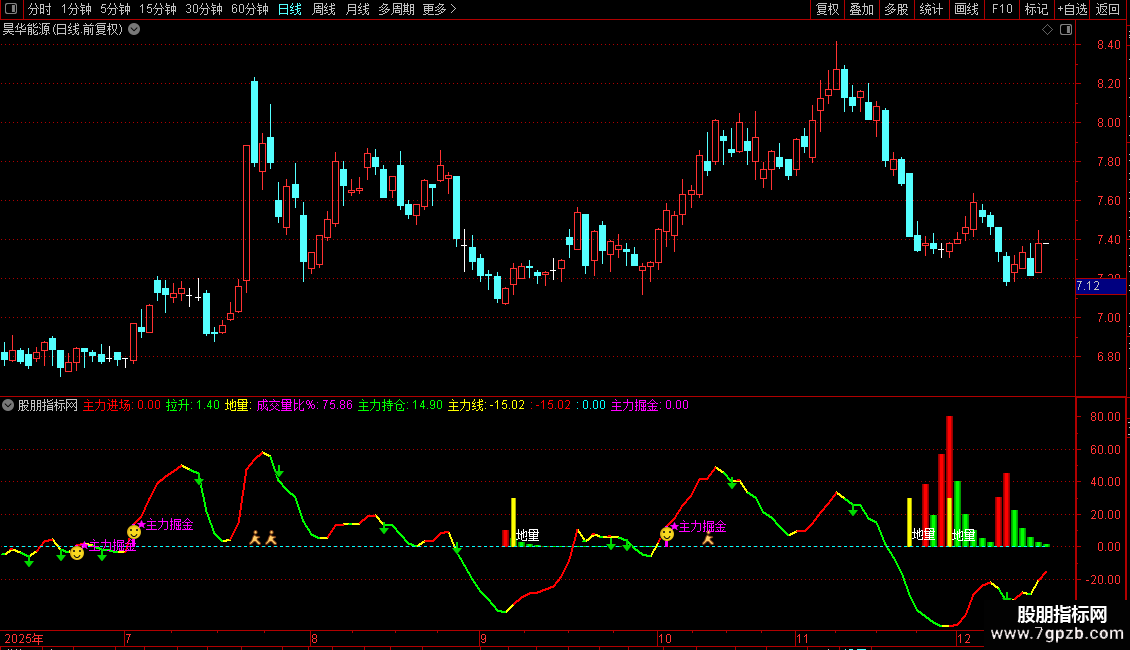Expand the 更多 periods menu
The image size is (1130, 650).
(440, 9)
